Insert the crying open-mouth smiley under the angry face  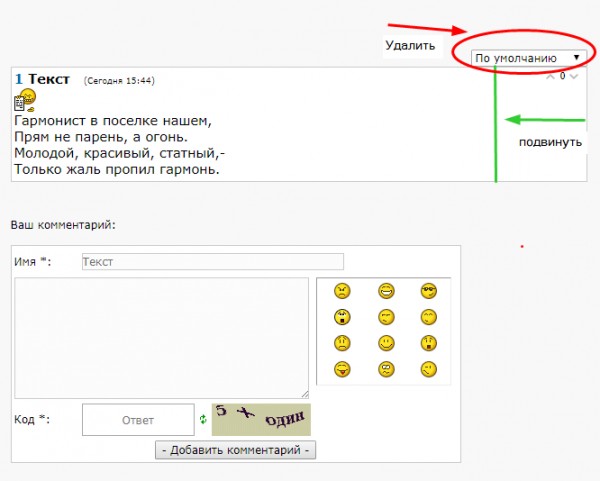click(x=342, y=317)
